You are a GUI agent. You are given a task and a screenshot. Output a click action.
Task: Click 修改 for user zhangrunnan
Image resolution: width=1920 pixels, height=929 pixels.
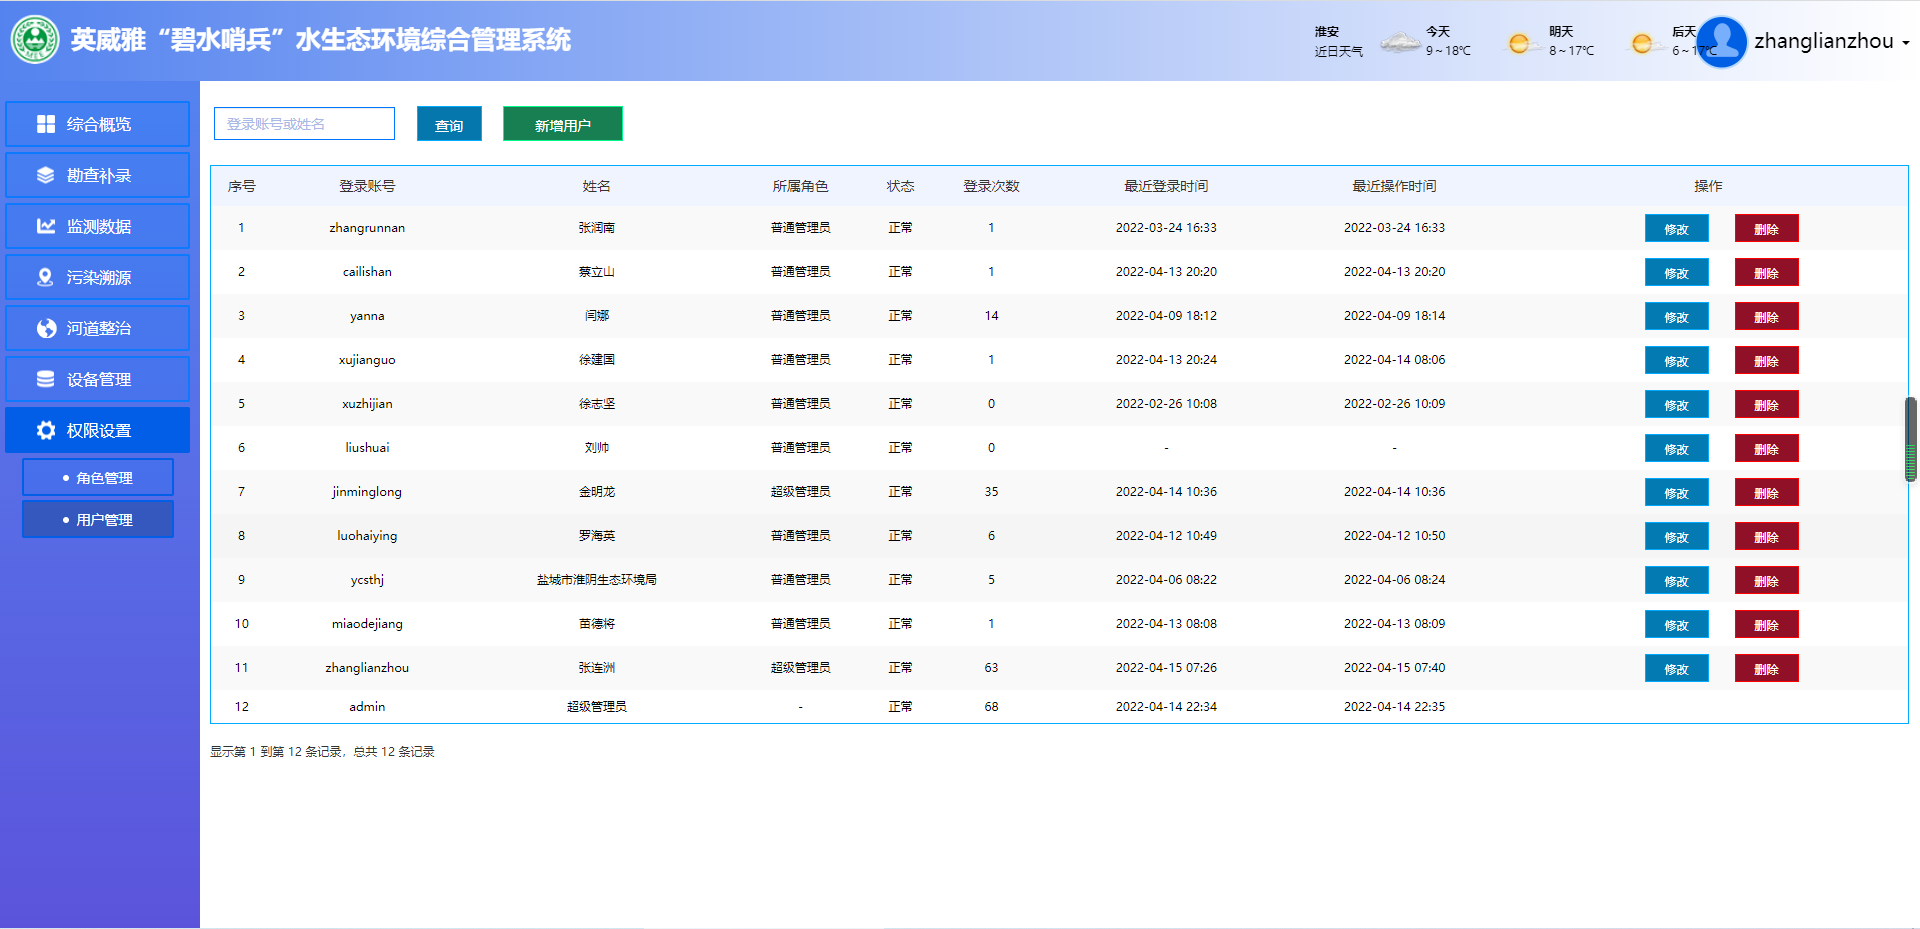[1676, 229]
